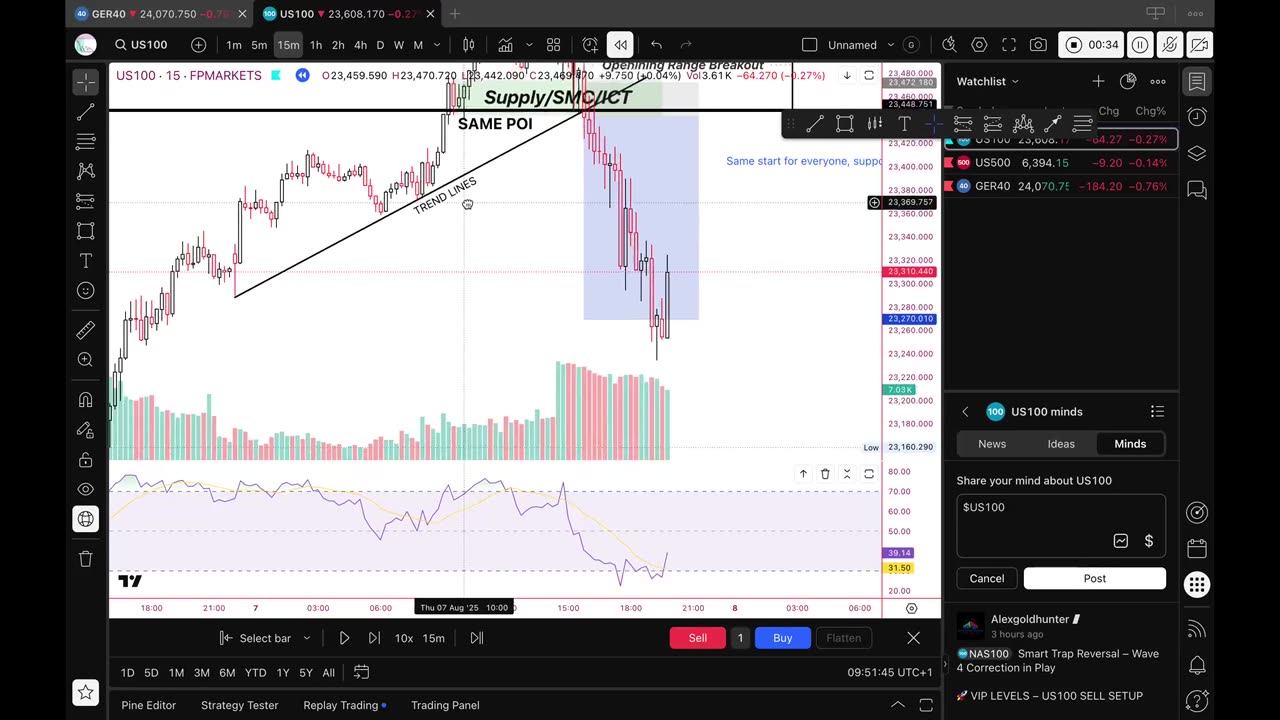Open geometric shapes tool in left toolbar
The height and width of the screenshot is (720, 1280).
point(86,231)
